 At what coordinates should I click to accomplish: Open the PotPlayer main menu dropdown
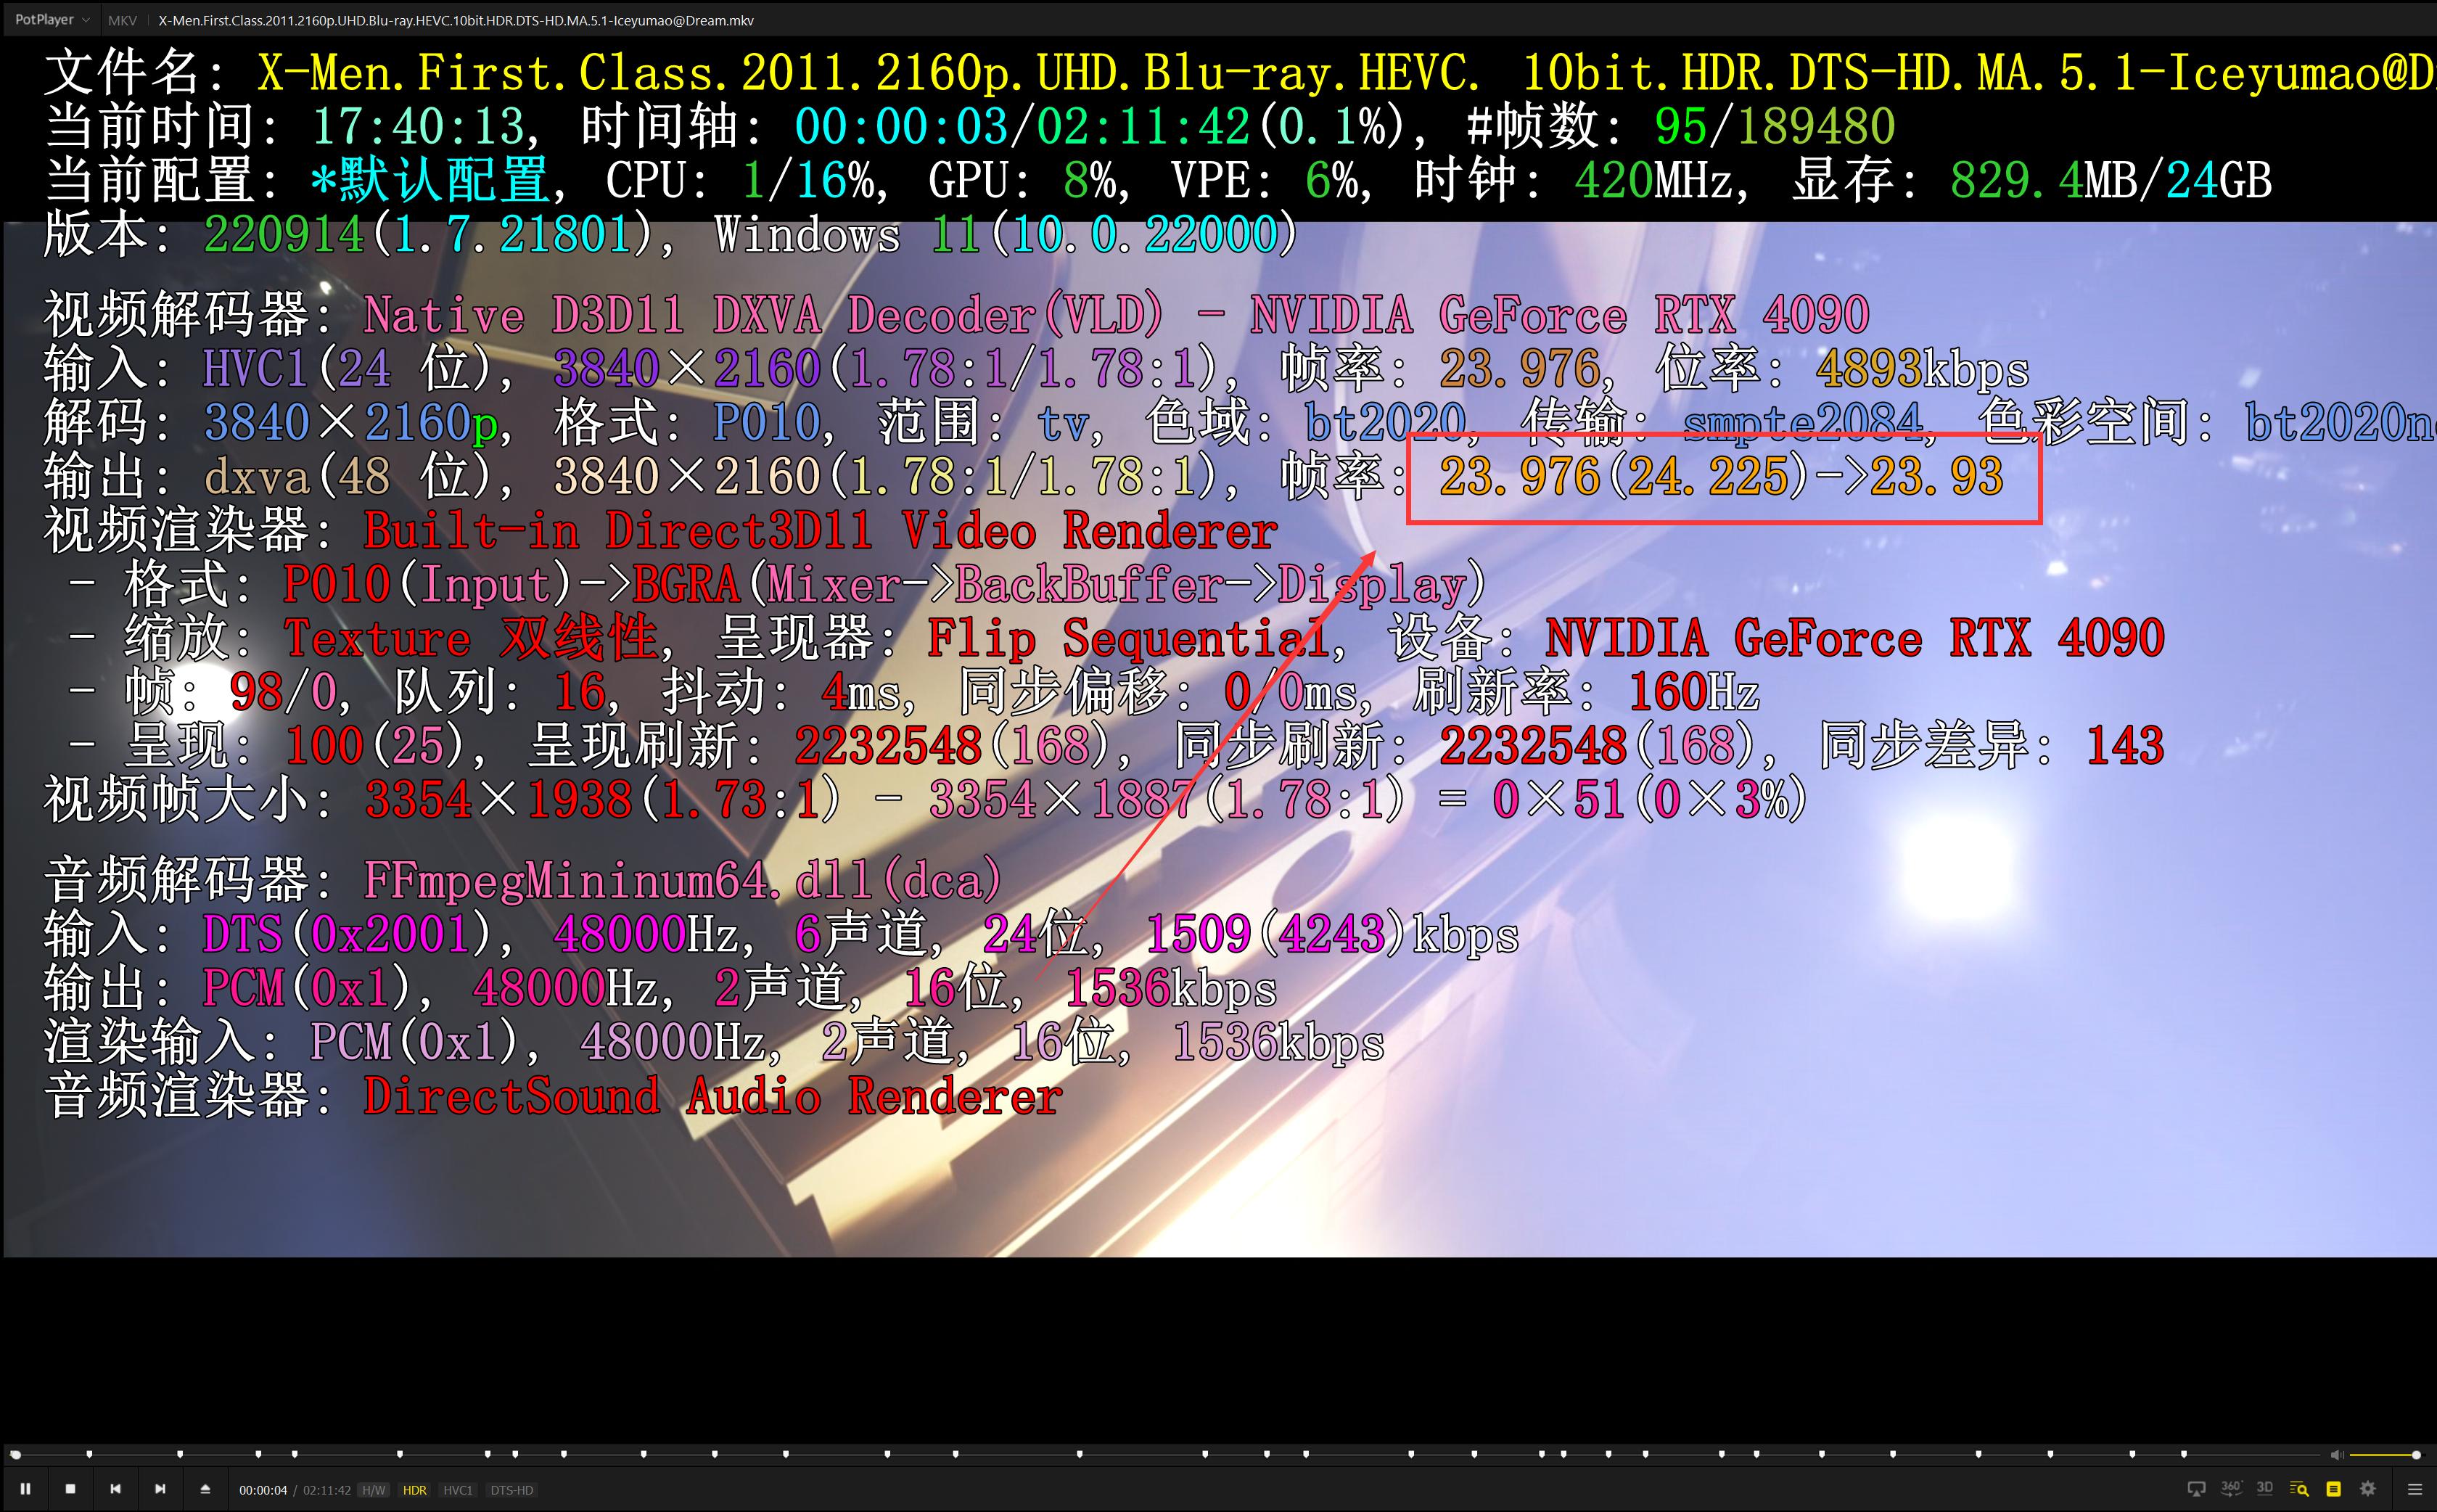pyautogui.click(x=51, y=20)
